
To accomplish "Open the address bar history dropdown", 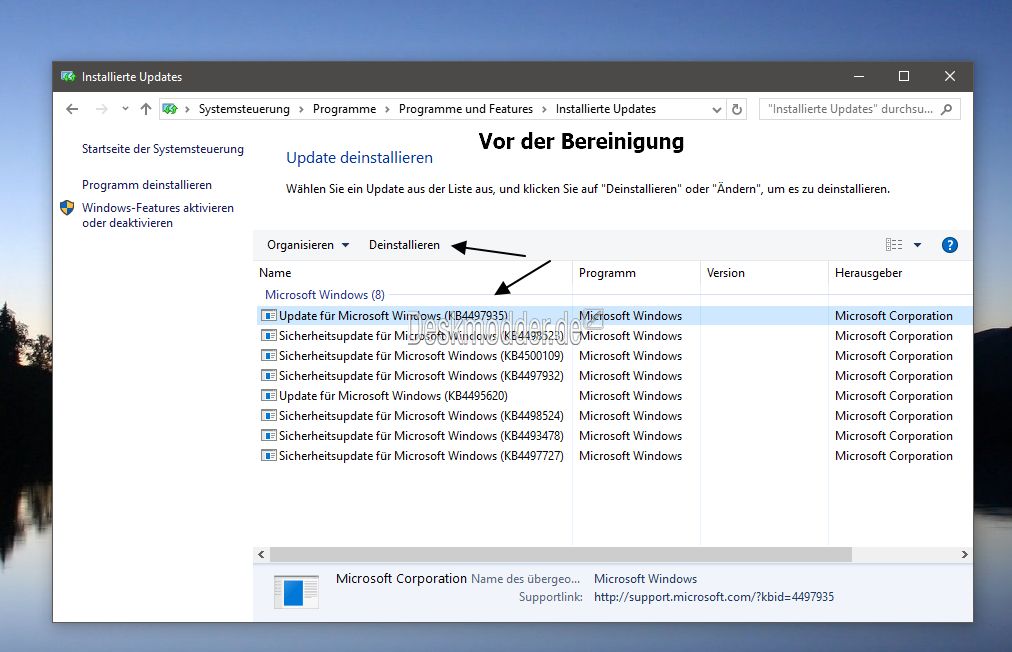I will pos(716,110).
